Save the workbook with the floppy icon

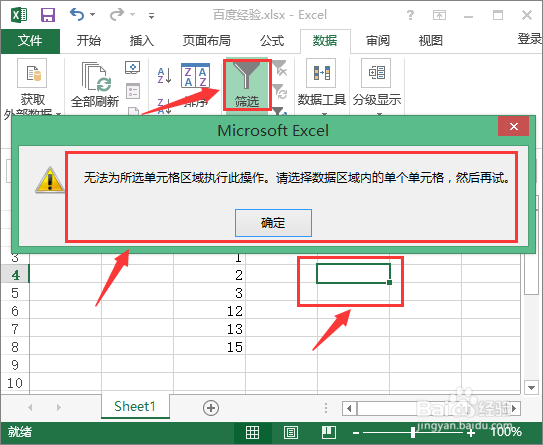tap(48, 15)
